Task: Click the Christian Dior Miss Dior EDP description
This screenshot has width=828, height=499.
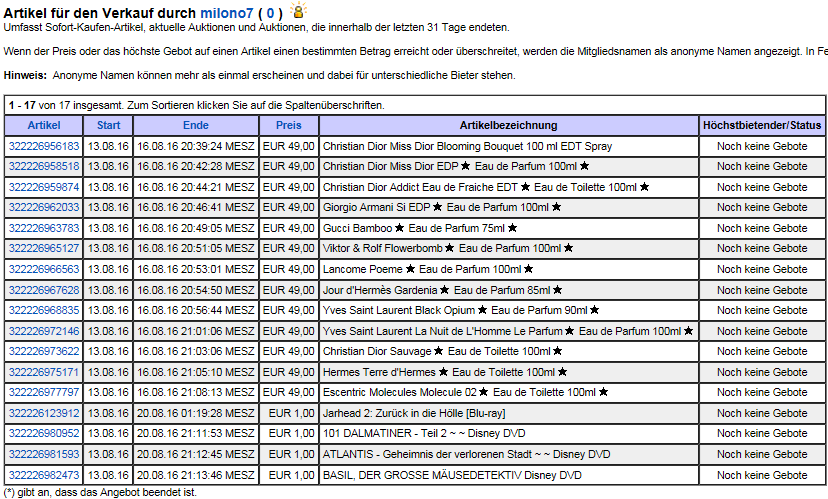Action: pos(456,166)
